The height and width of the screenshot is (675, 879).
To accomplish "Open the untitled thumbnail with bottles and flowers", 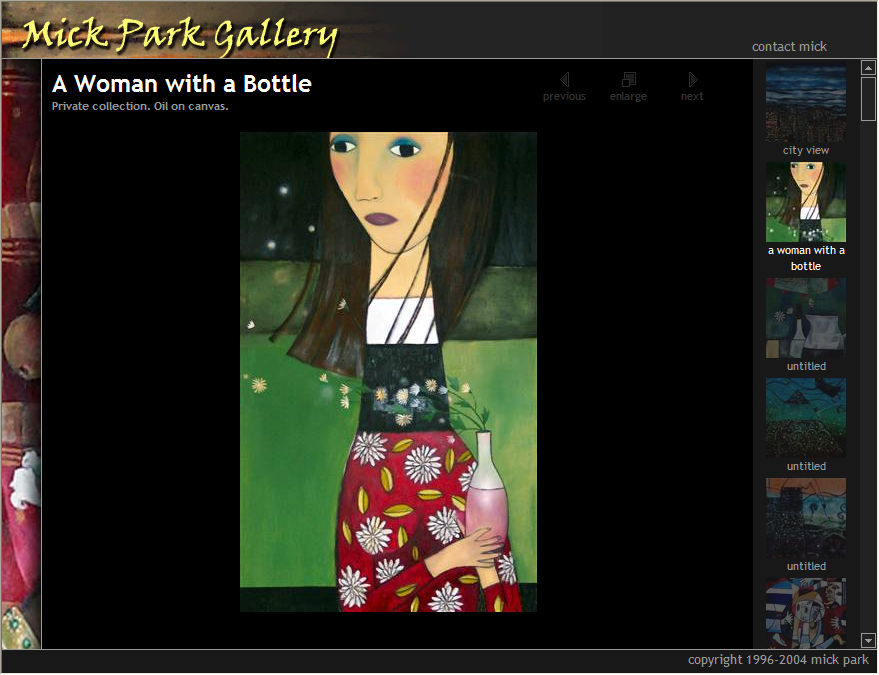I will point(806,318).
